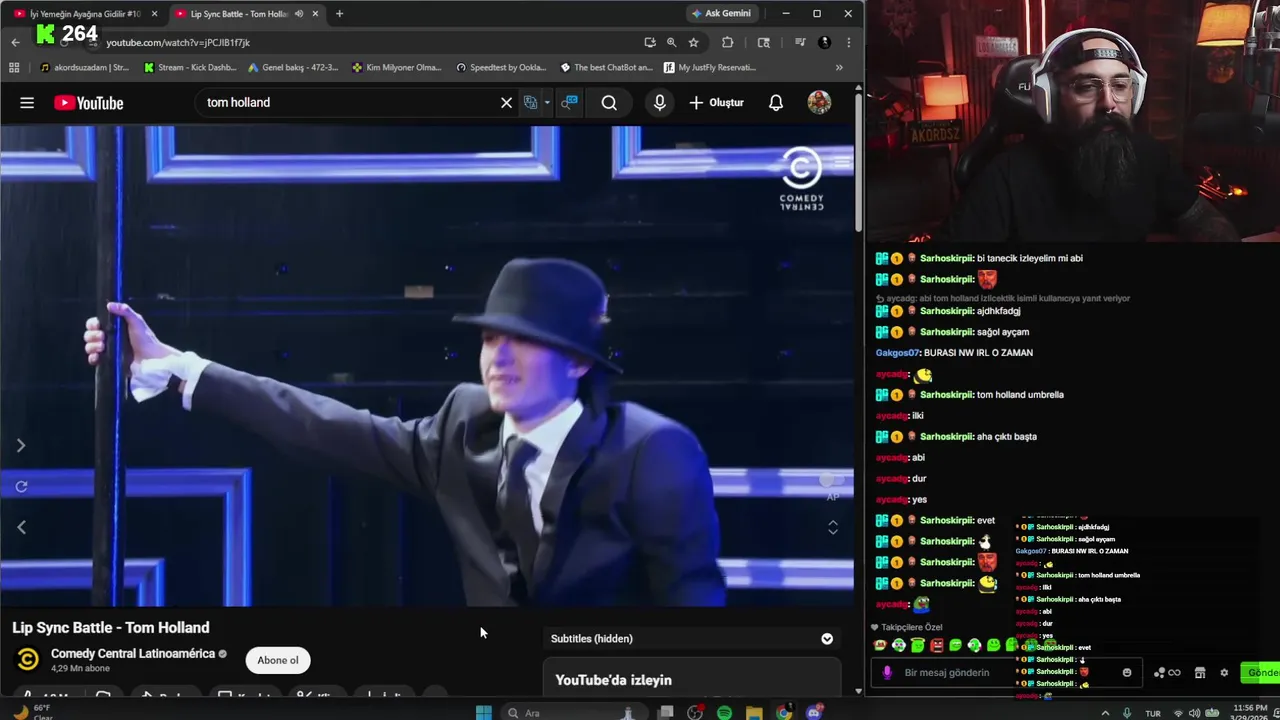The height and width of the screenshot is (720, 1280).
Task: Open the Windows Start button
Action: click(x=484, y=712)
